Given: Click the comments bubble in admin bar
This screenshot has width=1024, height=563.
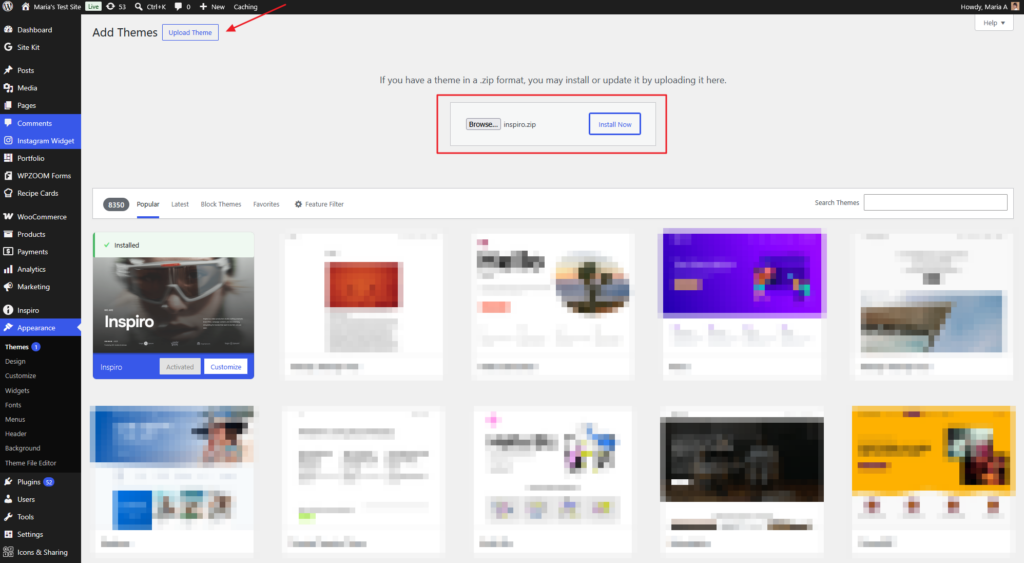Looking at the screenshot, I should 182,7.
